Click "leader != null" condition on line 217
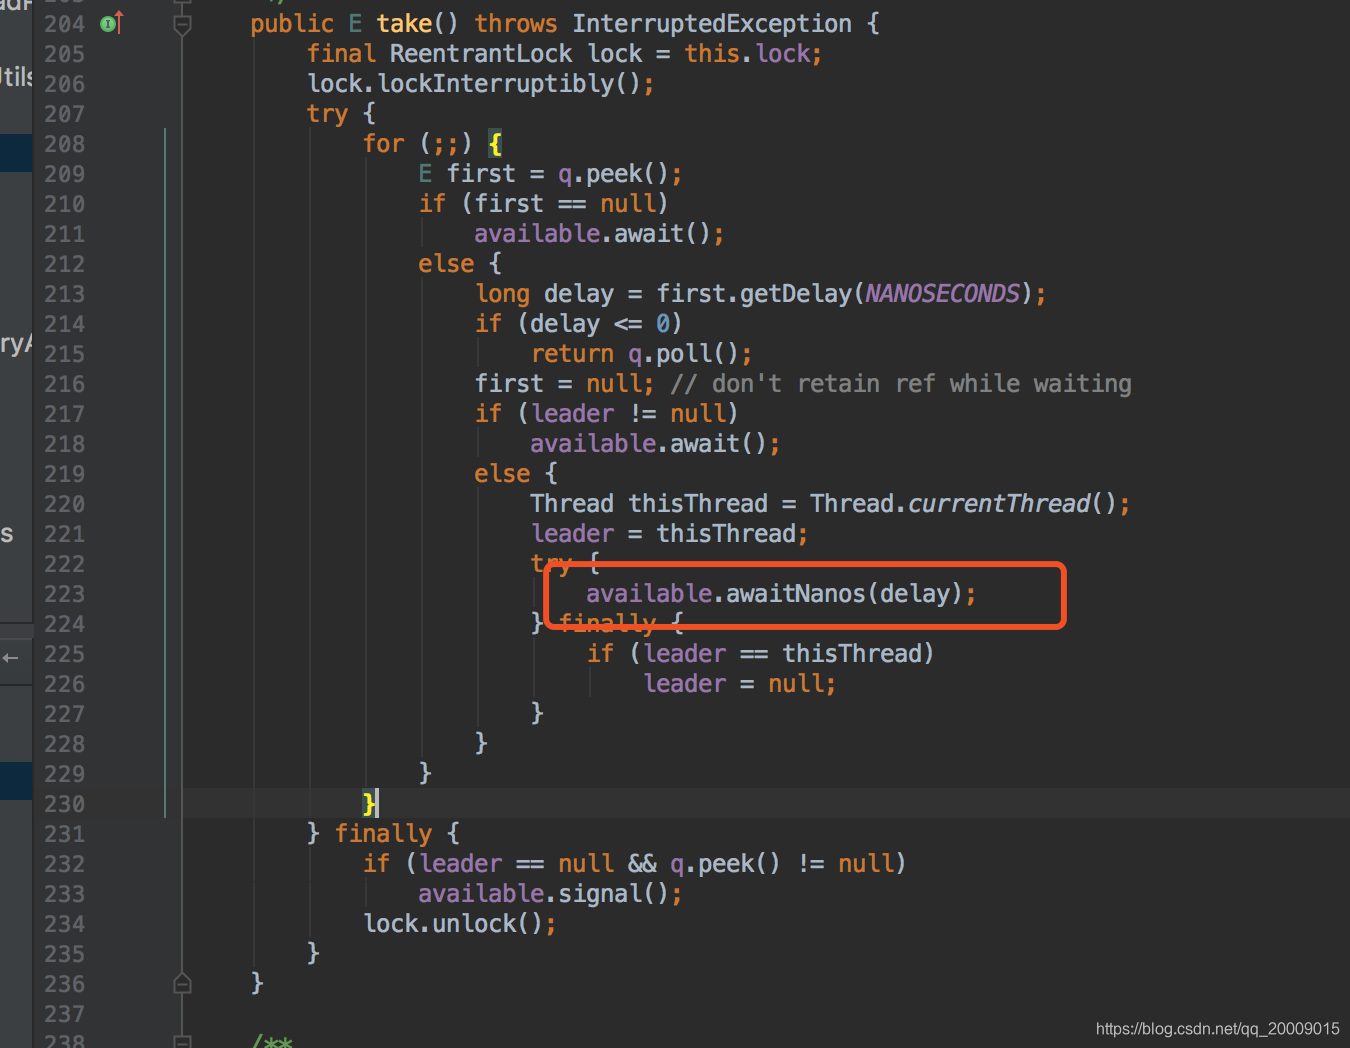Viewport: 1350px width, 1048px height. point(628,413)
